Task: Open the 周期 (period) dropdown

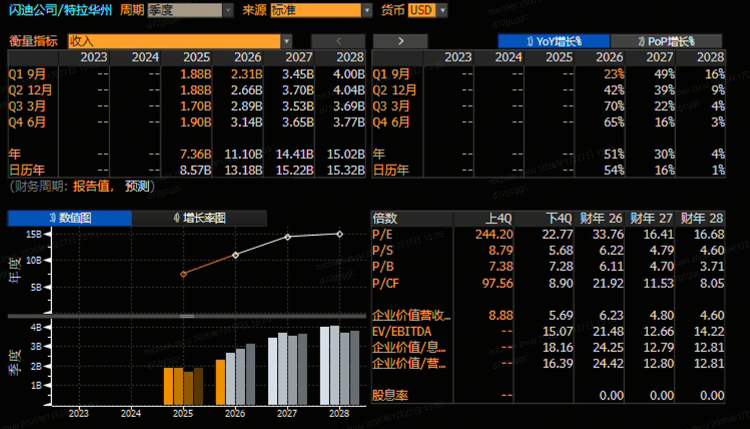Action: click(x=184, y=10)
